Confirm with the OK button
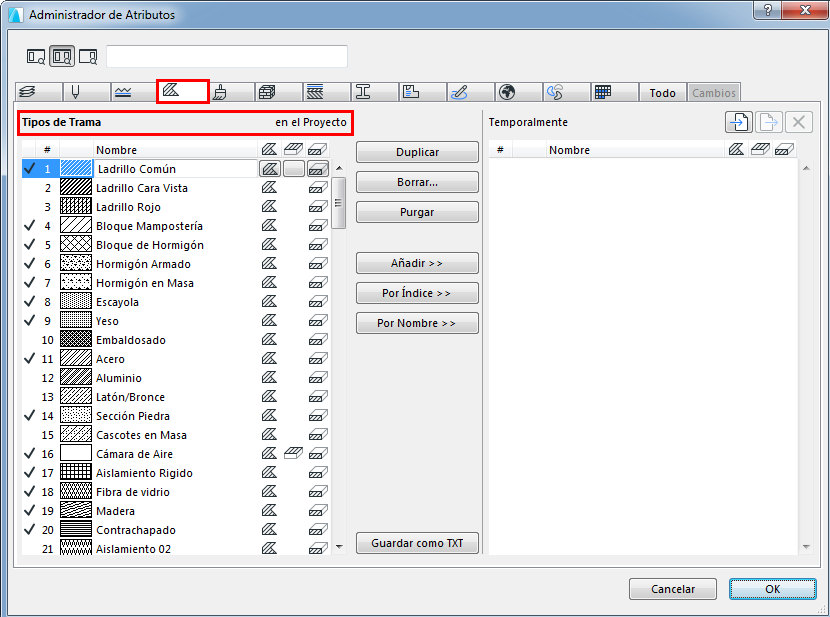830x617 pixels. click(772, 589)
